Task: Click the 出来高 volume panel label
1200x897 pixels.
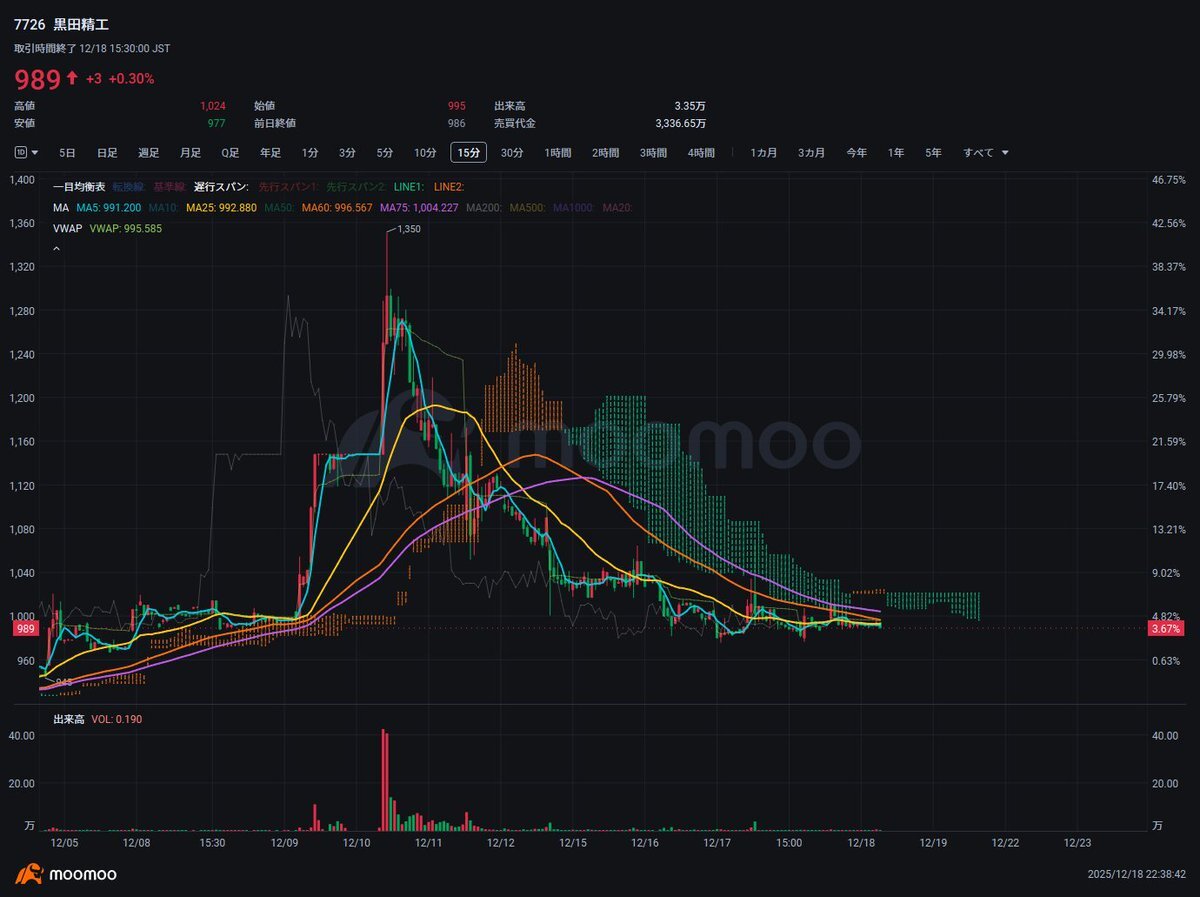Action: coord(69,719)
